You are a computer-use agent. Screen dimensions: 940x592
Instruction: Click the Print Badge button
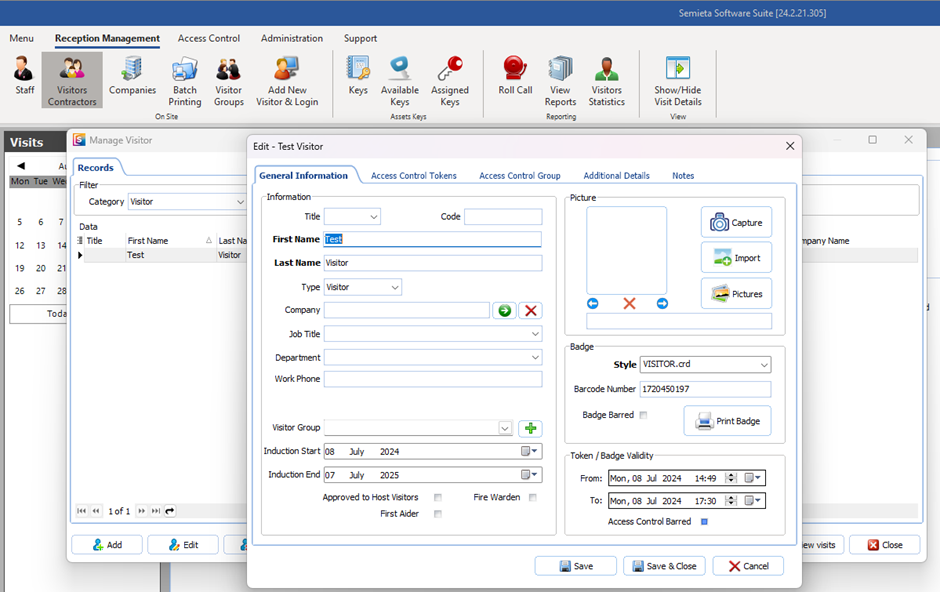728,421
